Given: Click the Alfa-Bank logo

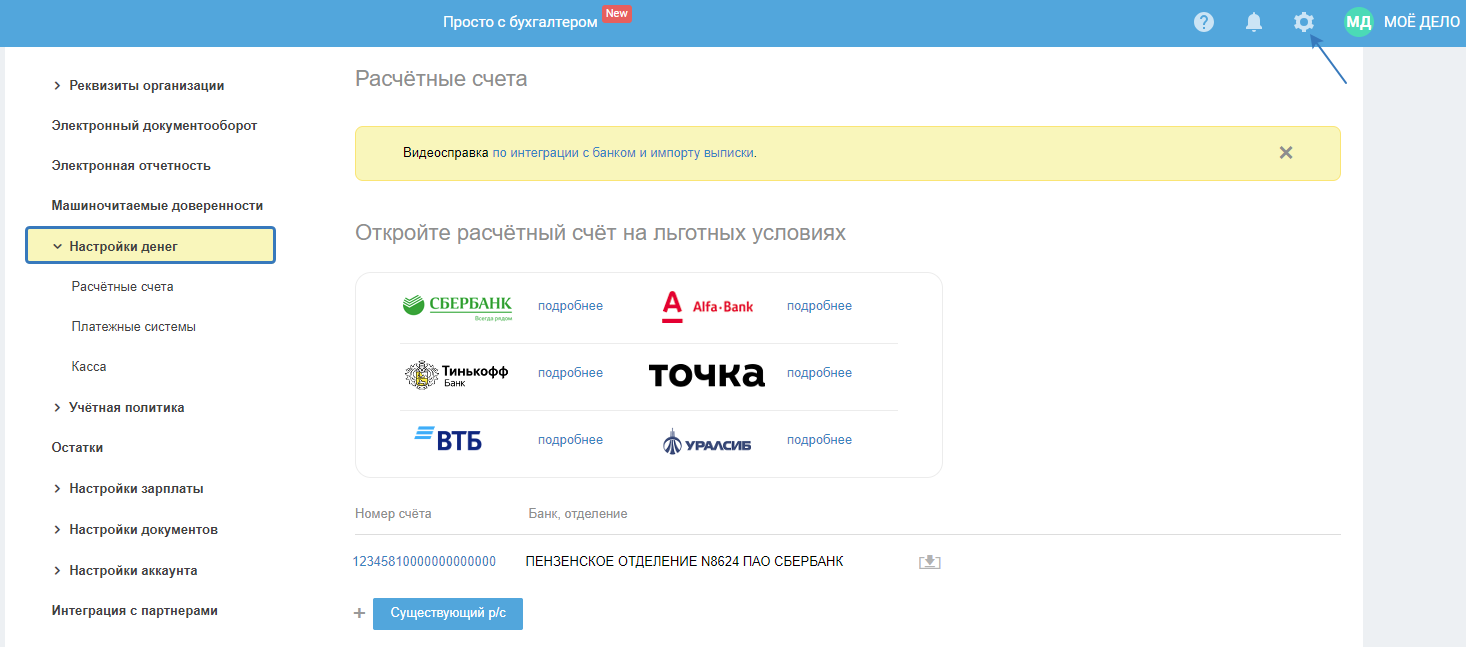Looking at the screenshot, I should (x=707, y=306).
